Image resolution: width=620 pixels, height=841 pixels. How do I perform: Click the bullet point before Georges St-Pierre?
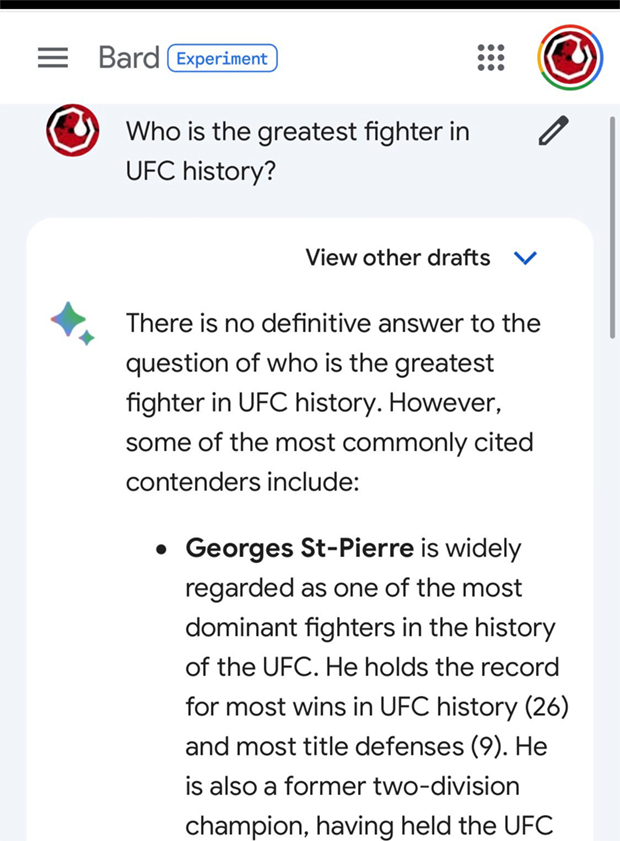point(161,549)
